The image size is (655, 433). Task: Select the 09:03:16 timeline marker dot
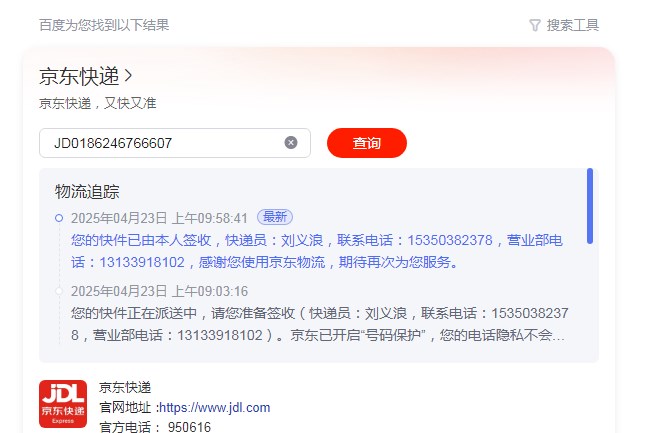click(x=59, y=291)
